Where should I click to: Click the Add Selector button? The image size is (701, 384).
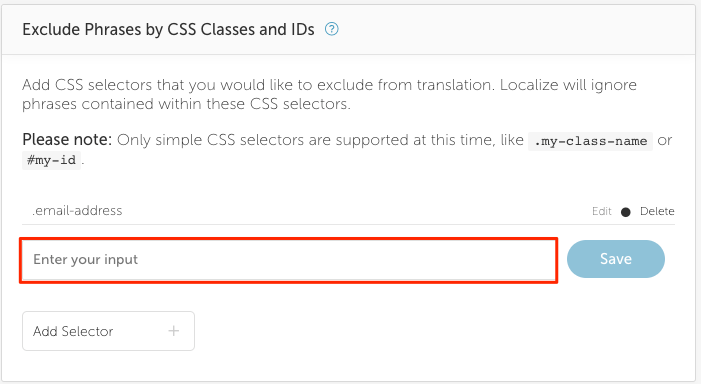point(108,331)
